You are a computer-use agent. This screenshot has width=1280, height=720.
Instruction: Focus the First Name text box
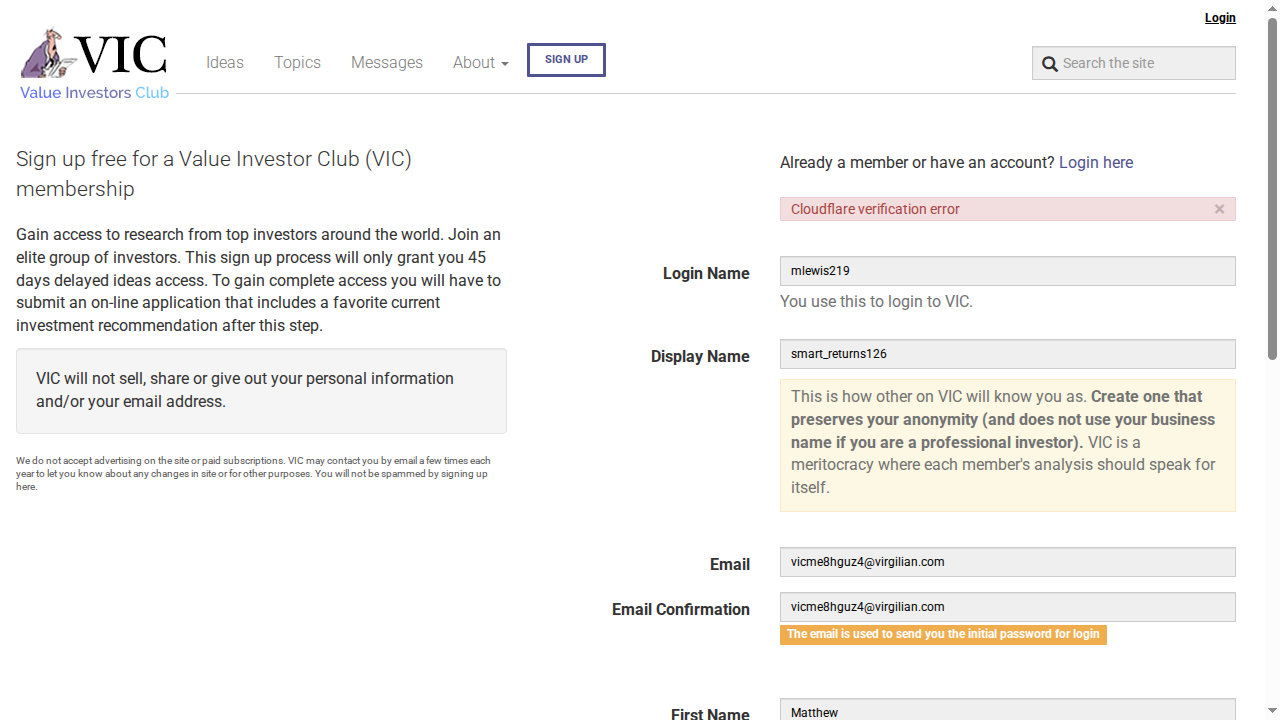1007,709
